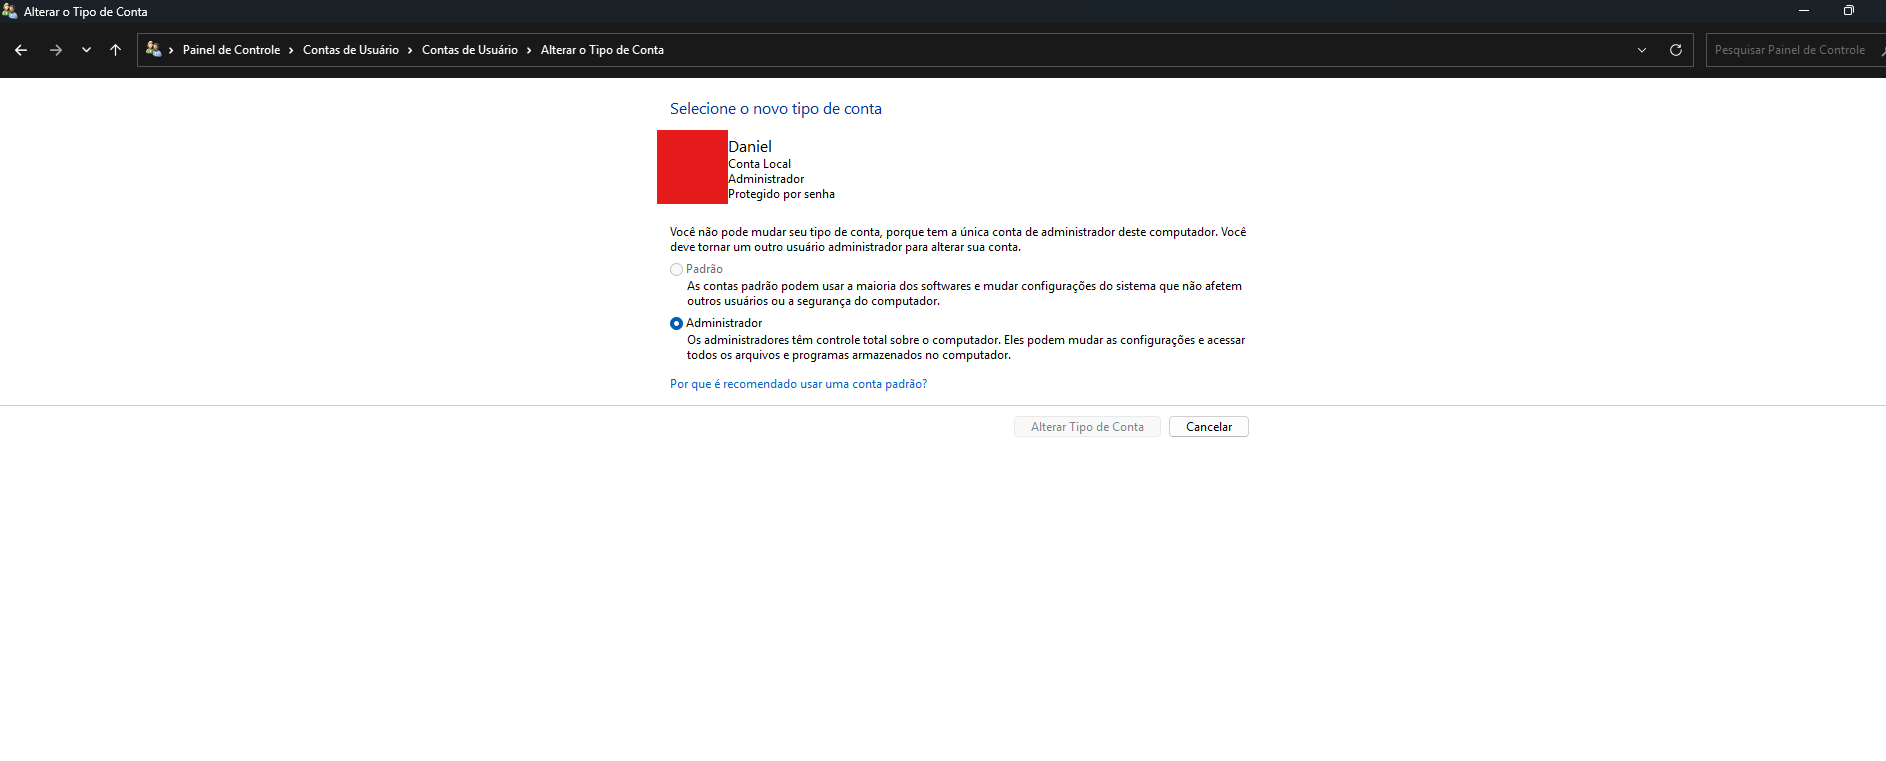The width and height of the screenshot is (1886, 761).
Task: Click Pesquisar Painel de Controle search box
Action: pos(1795,50)
